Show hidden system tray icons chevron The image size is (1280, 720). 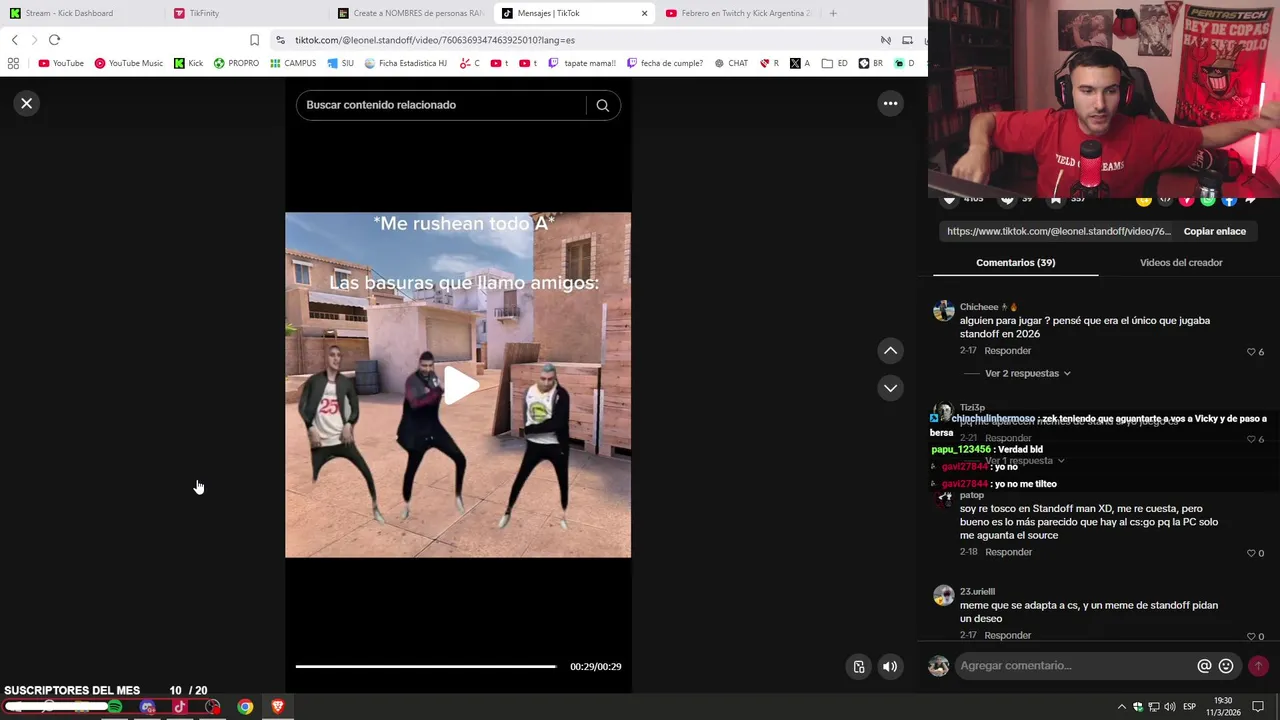tap(1121, 707)
